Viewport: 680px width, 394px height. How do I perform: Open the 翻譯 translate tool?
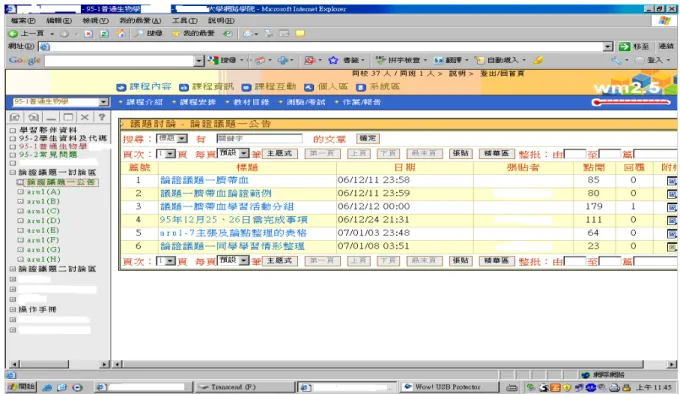(448, 60)
